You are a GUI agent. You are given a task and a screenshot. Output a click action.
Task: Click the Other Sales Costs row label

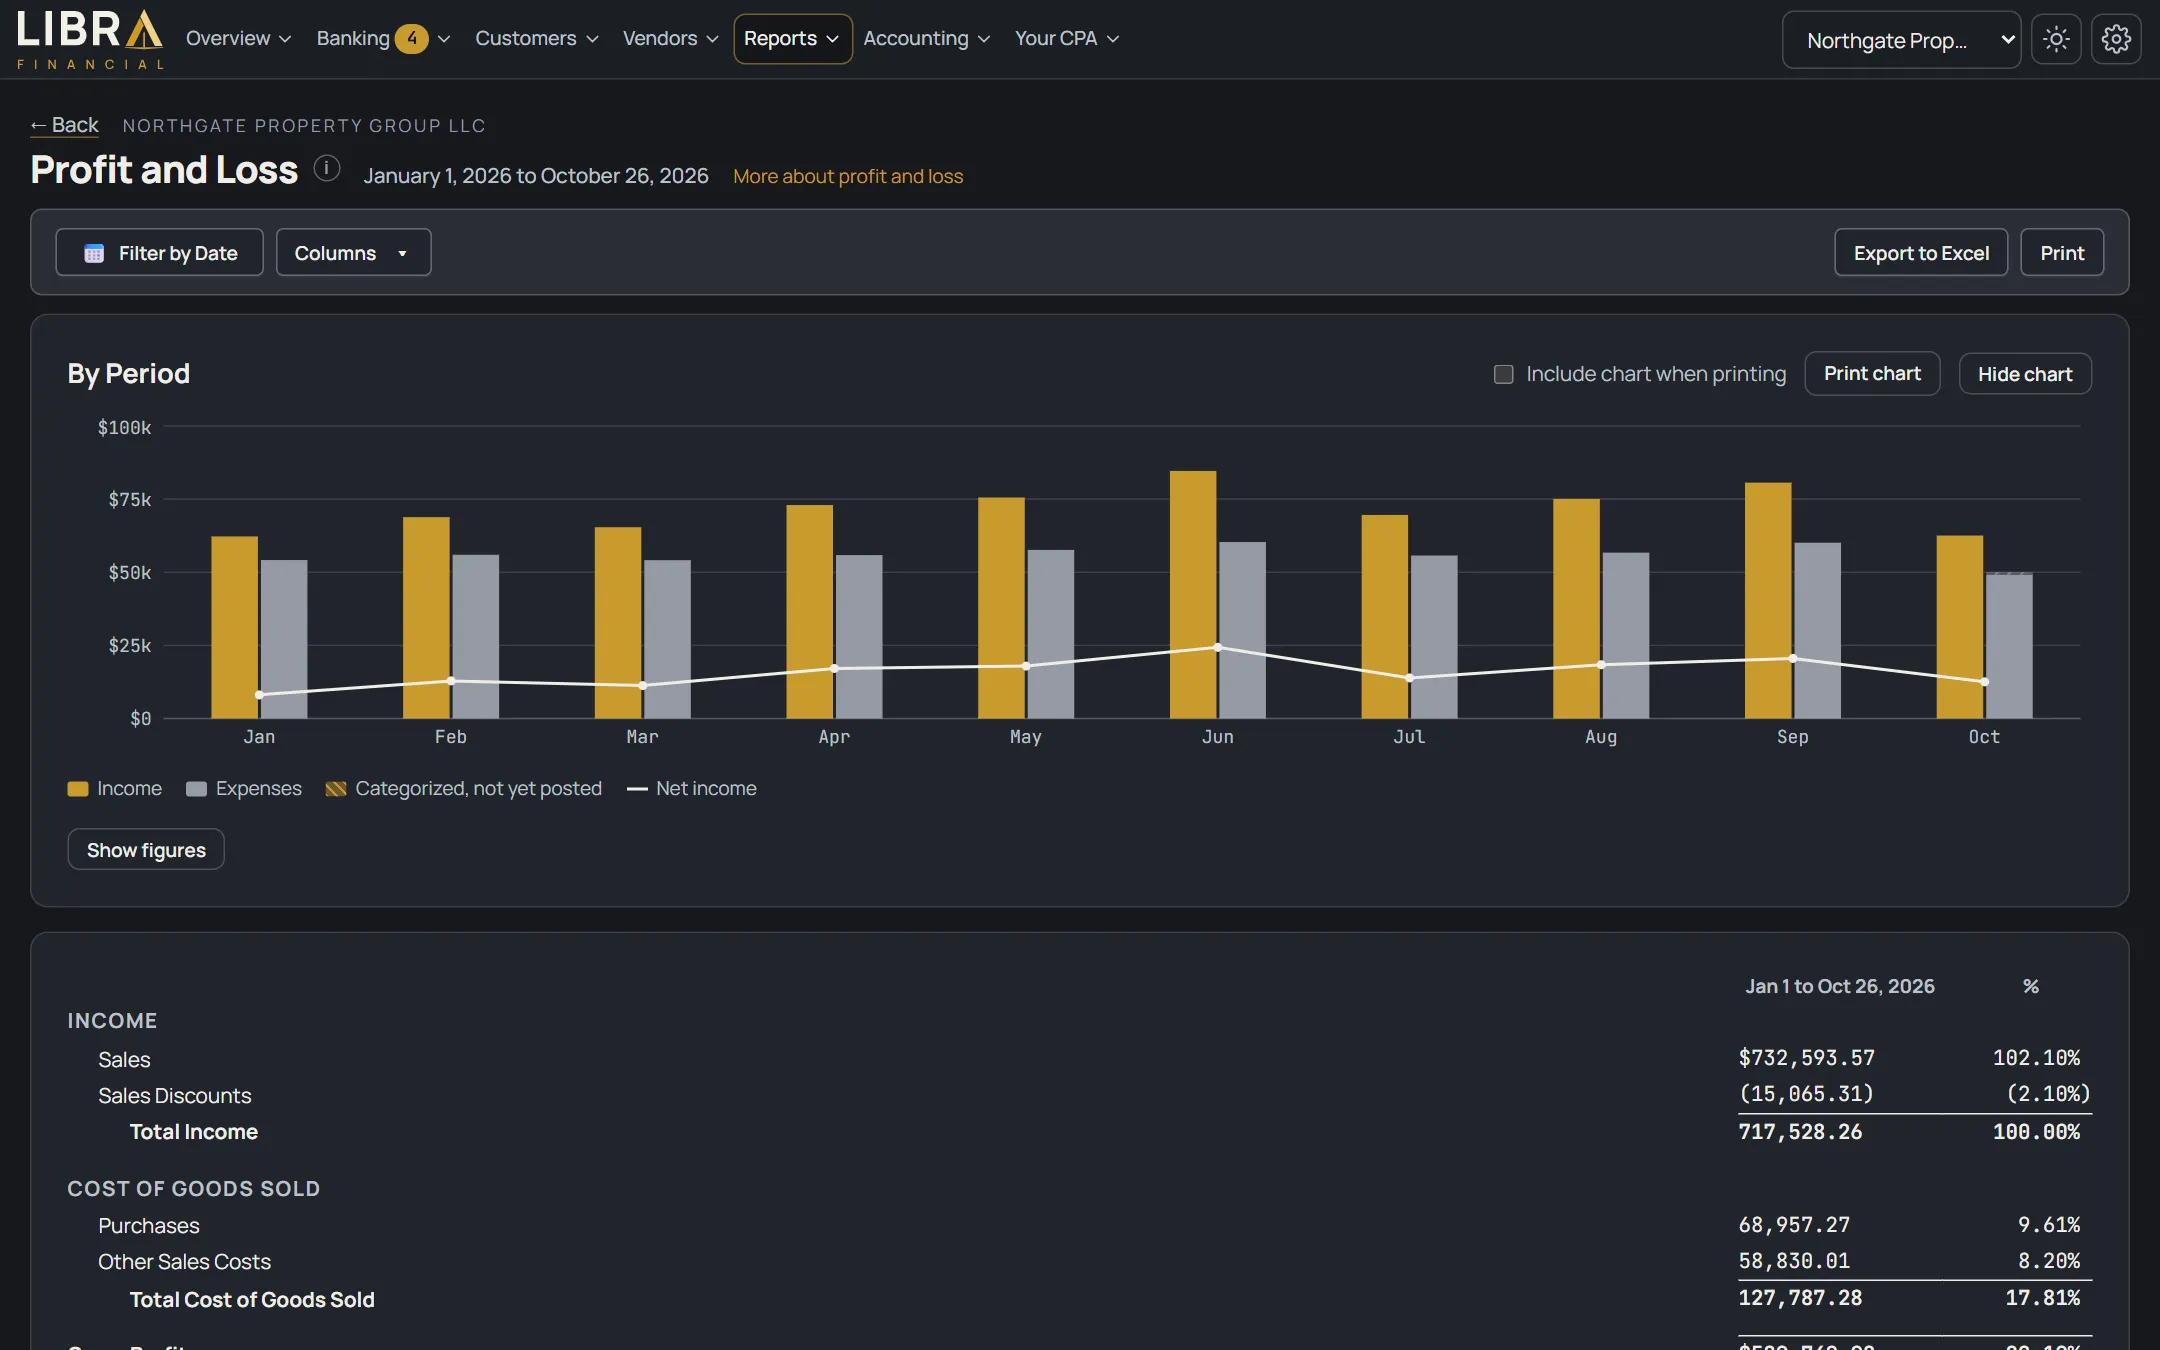pyautogui.click(x=184, y=1262)
